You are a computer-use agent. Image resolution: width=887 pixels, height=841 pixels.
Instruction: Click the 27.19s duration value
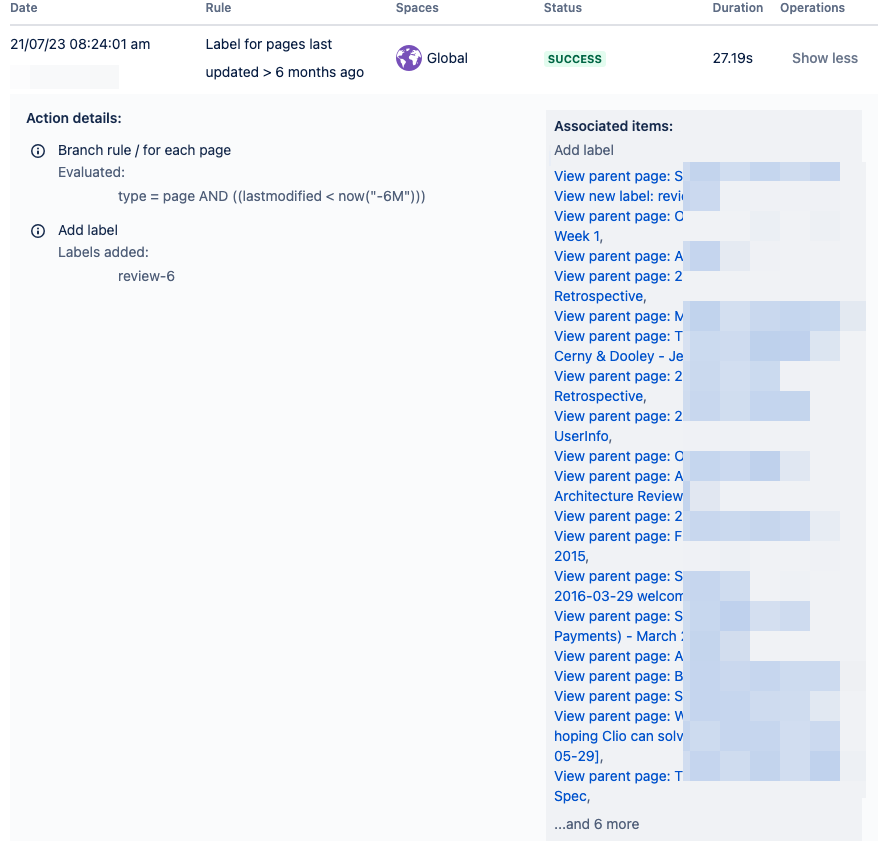[733, 58]
